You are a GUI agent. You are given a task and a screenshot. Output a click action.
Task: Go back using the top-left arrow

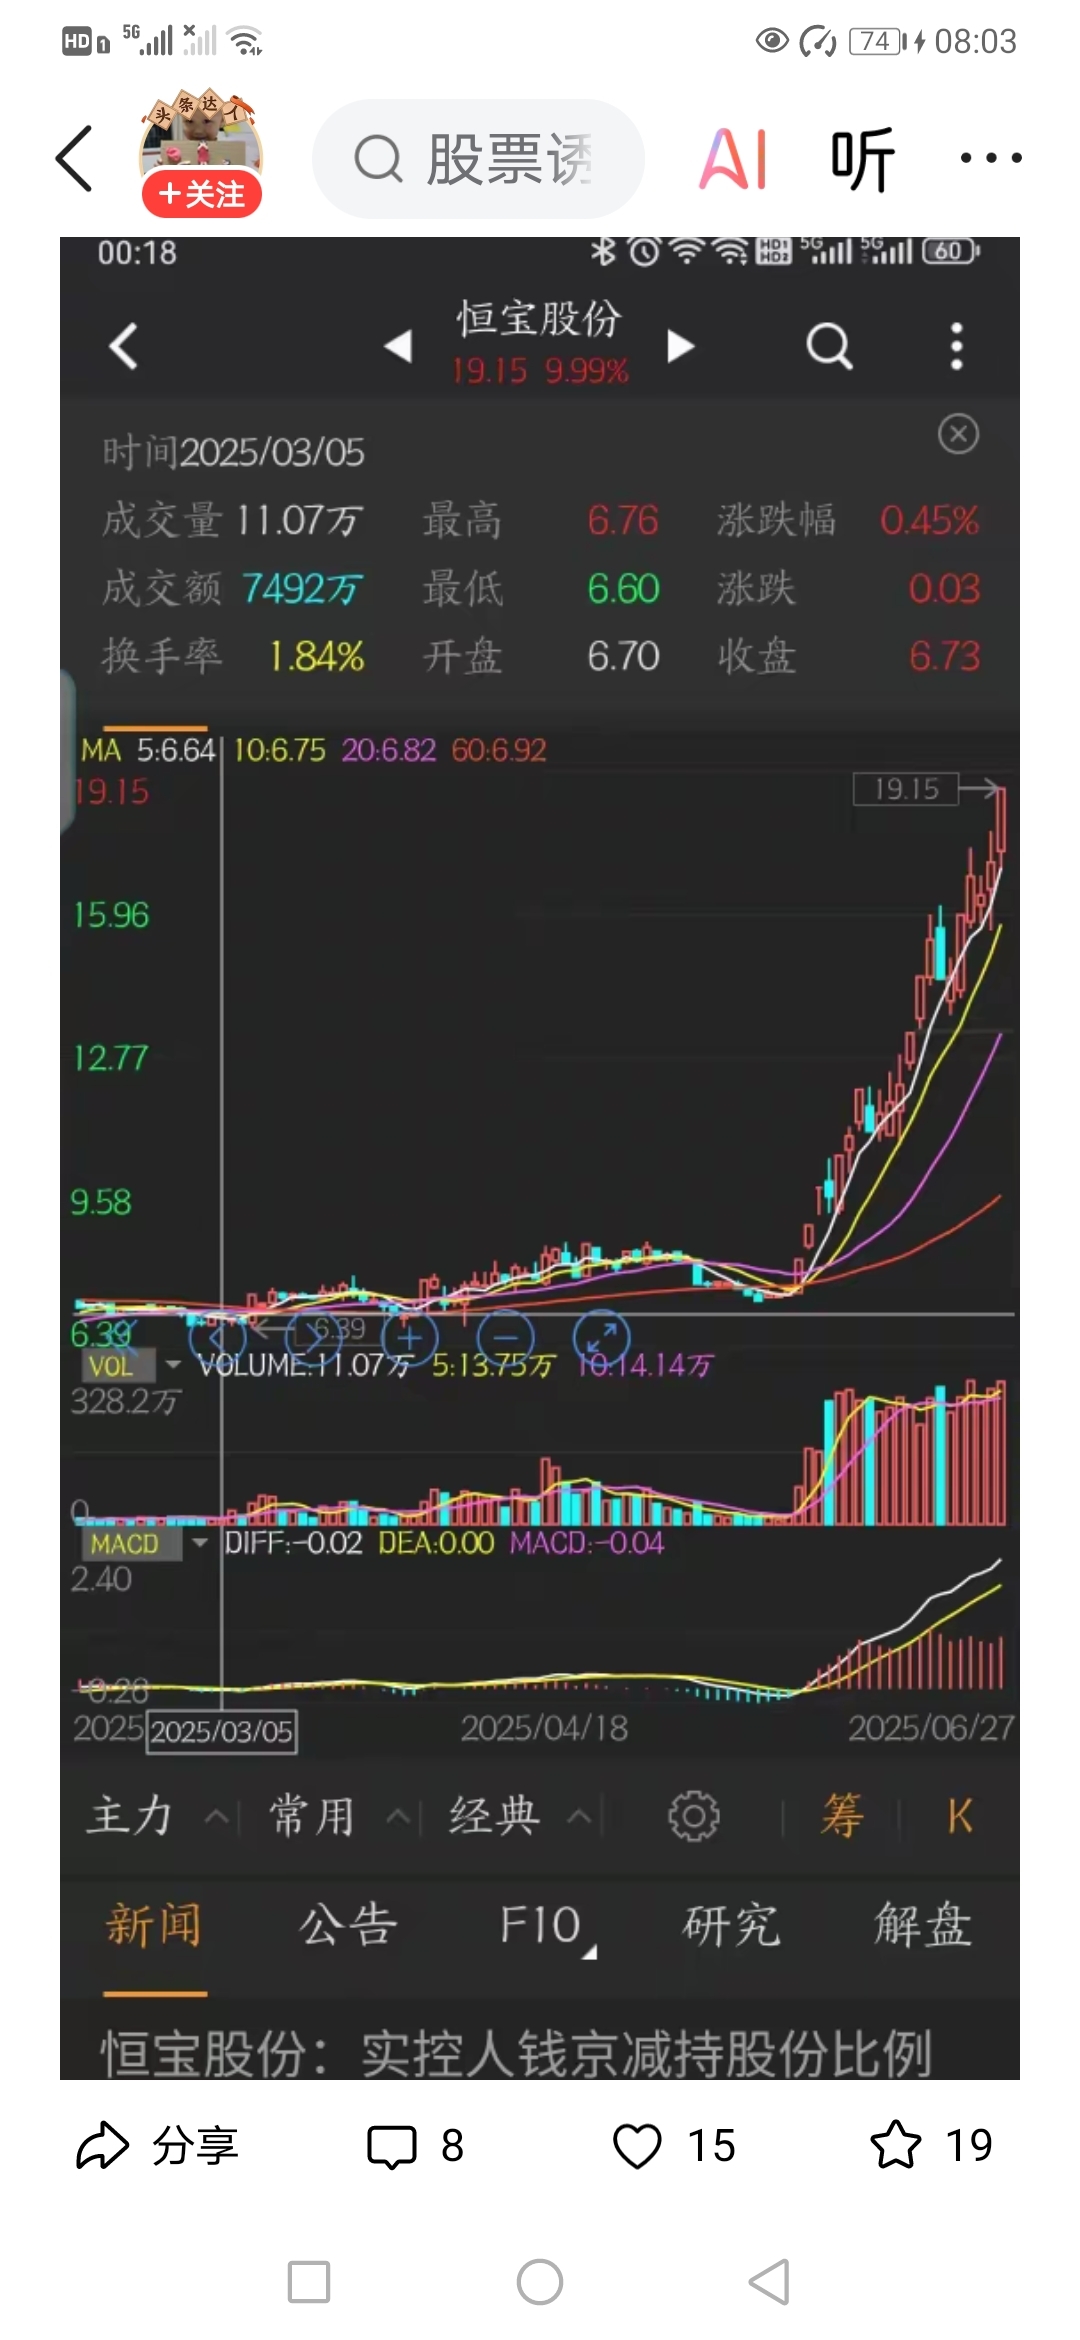[74, 158]
